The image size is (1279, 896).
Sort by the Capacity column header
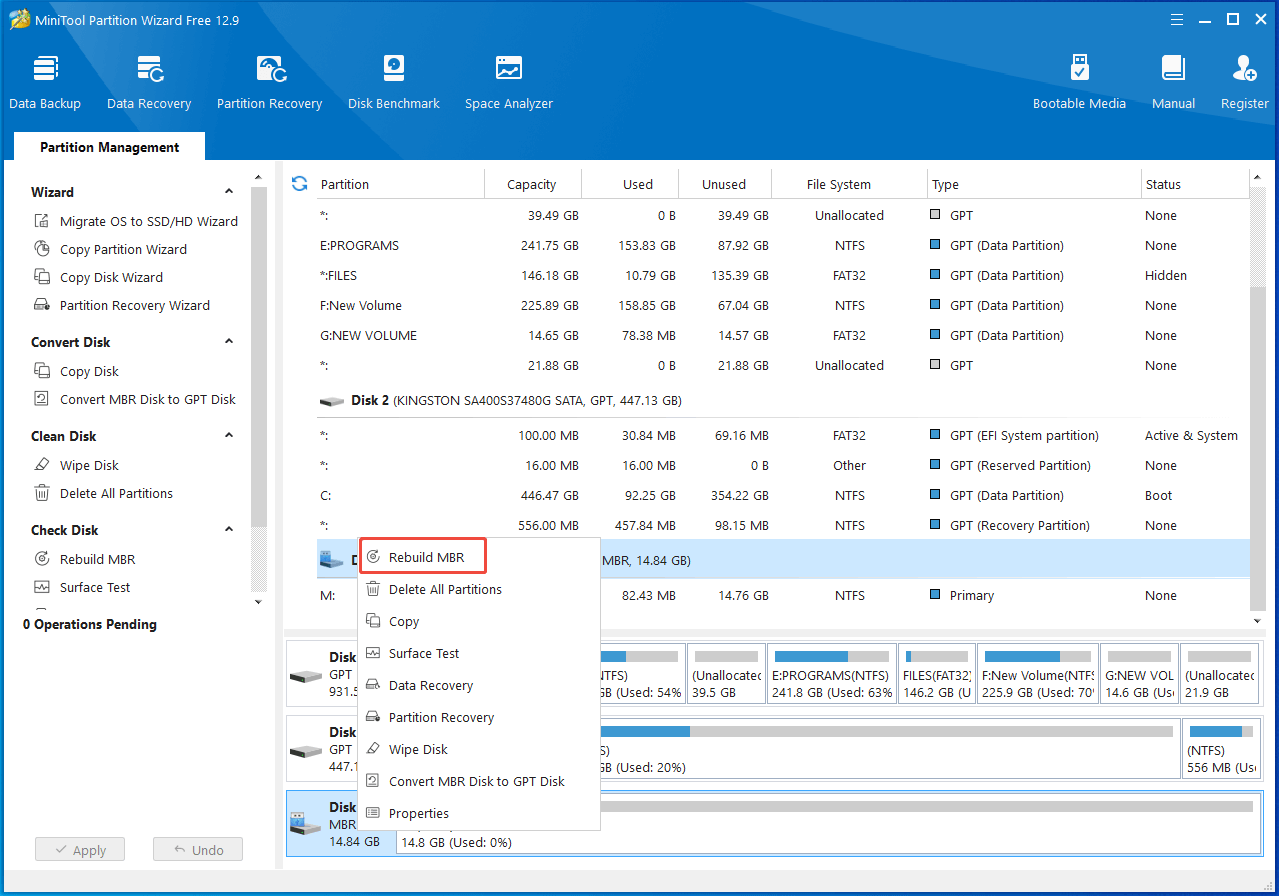tap(532, 184)
